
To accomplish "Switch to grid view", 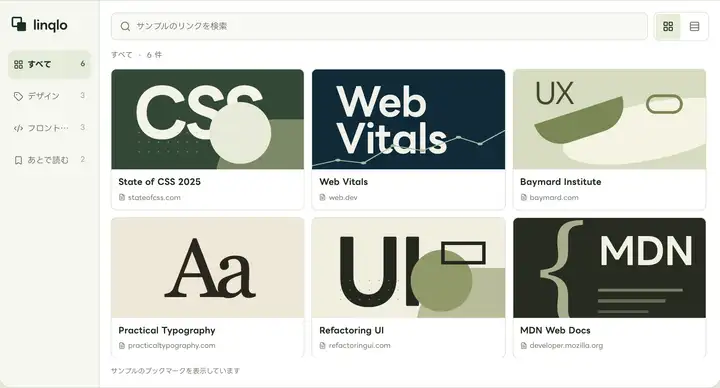I will point(668,27).
